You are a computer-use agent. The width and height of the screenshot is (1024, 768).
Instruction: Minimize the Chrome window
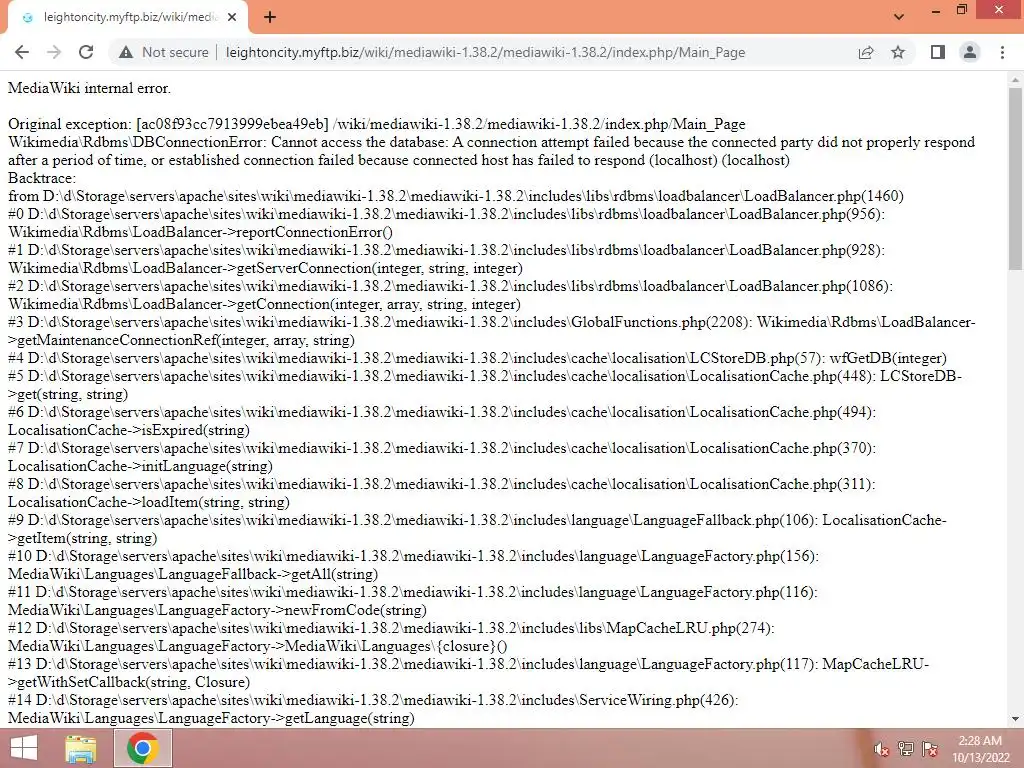pyautogui.click(x=936, y=11)
